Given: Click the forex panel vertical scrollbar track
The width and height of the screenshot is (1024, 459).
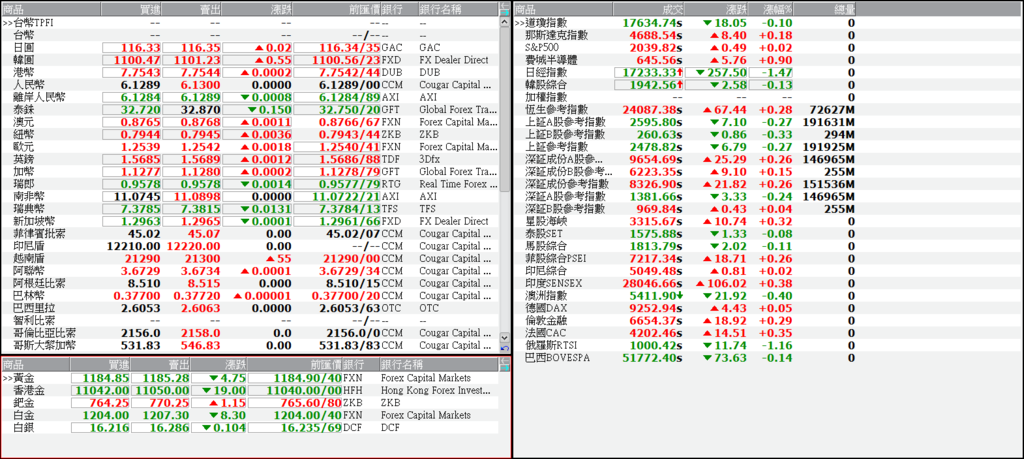Looking at the screenshot, I should pos(504,179).
